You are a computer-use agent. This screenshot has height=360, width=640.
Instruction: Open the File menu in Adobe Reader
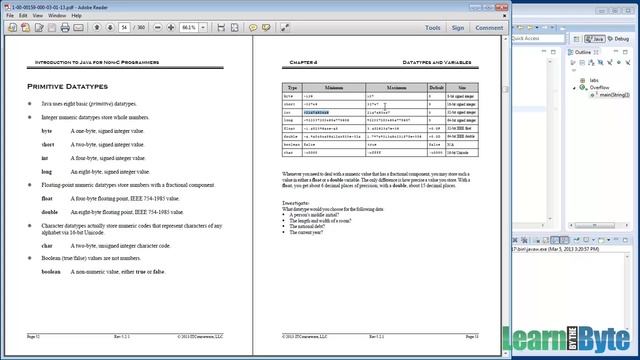pos(10,16)
